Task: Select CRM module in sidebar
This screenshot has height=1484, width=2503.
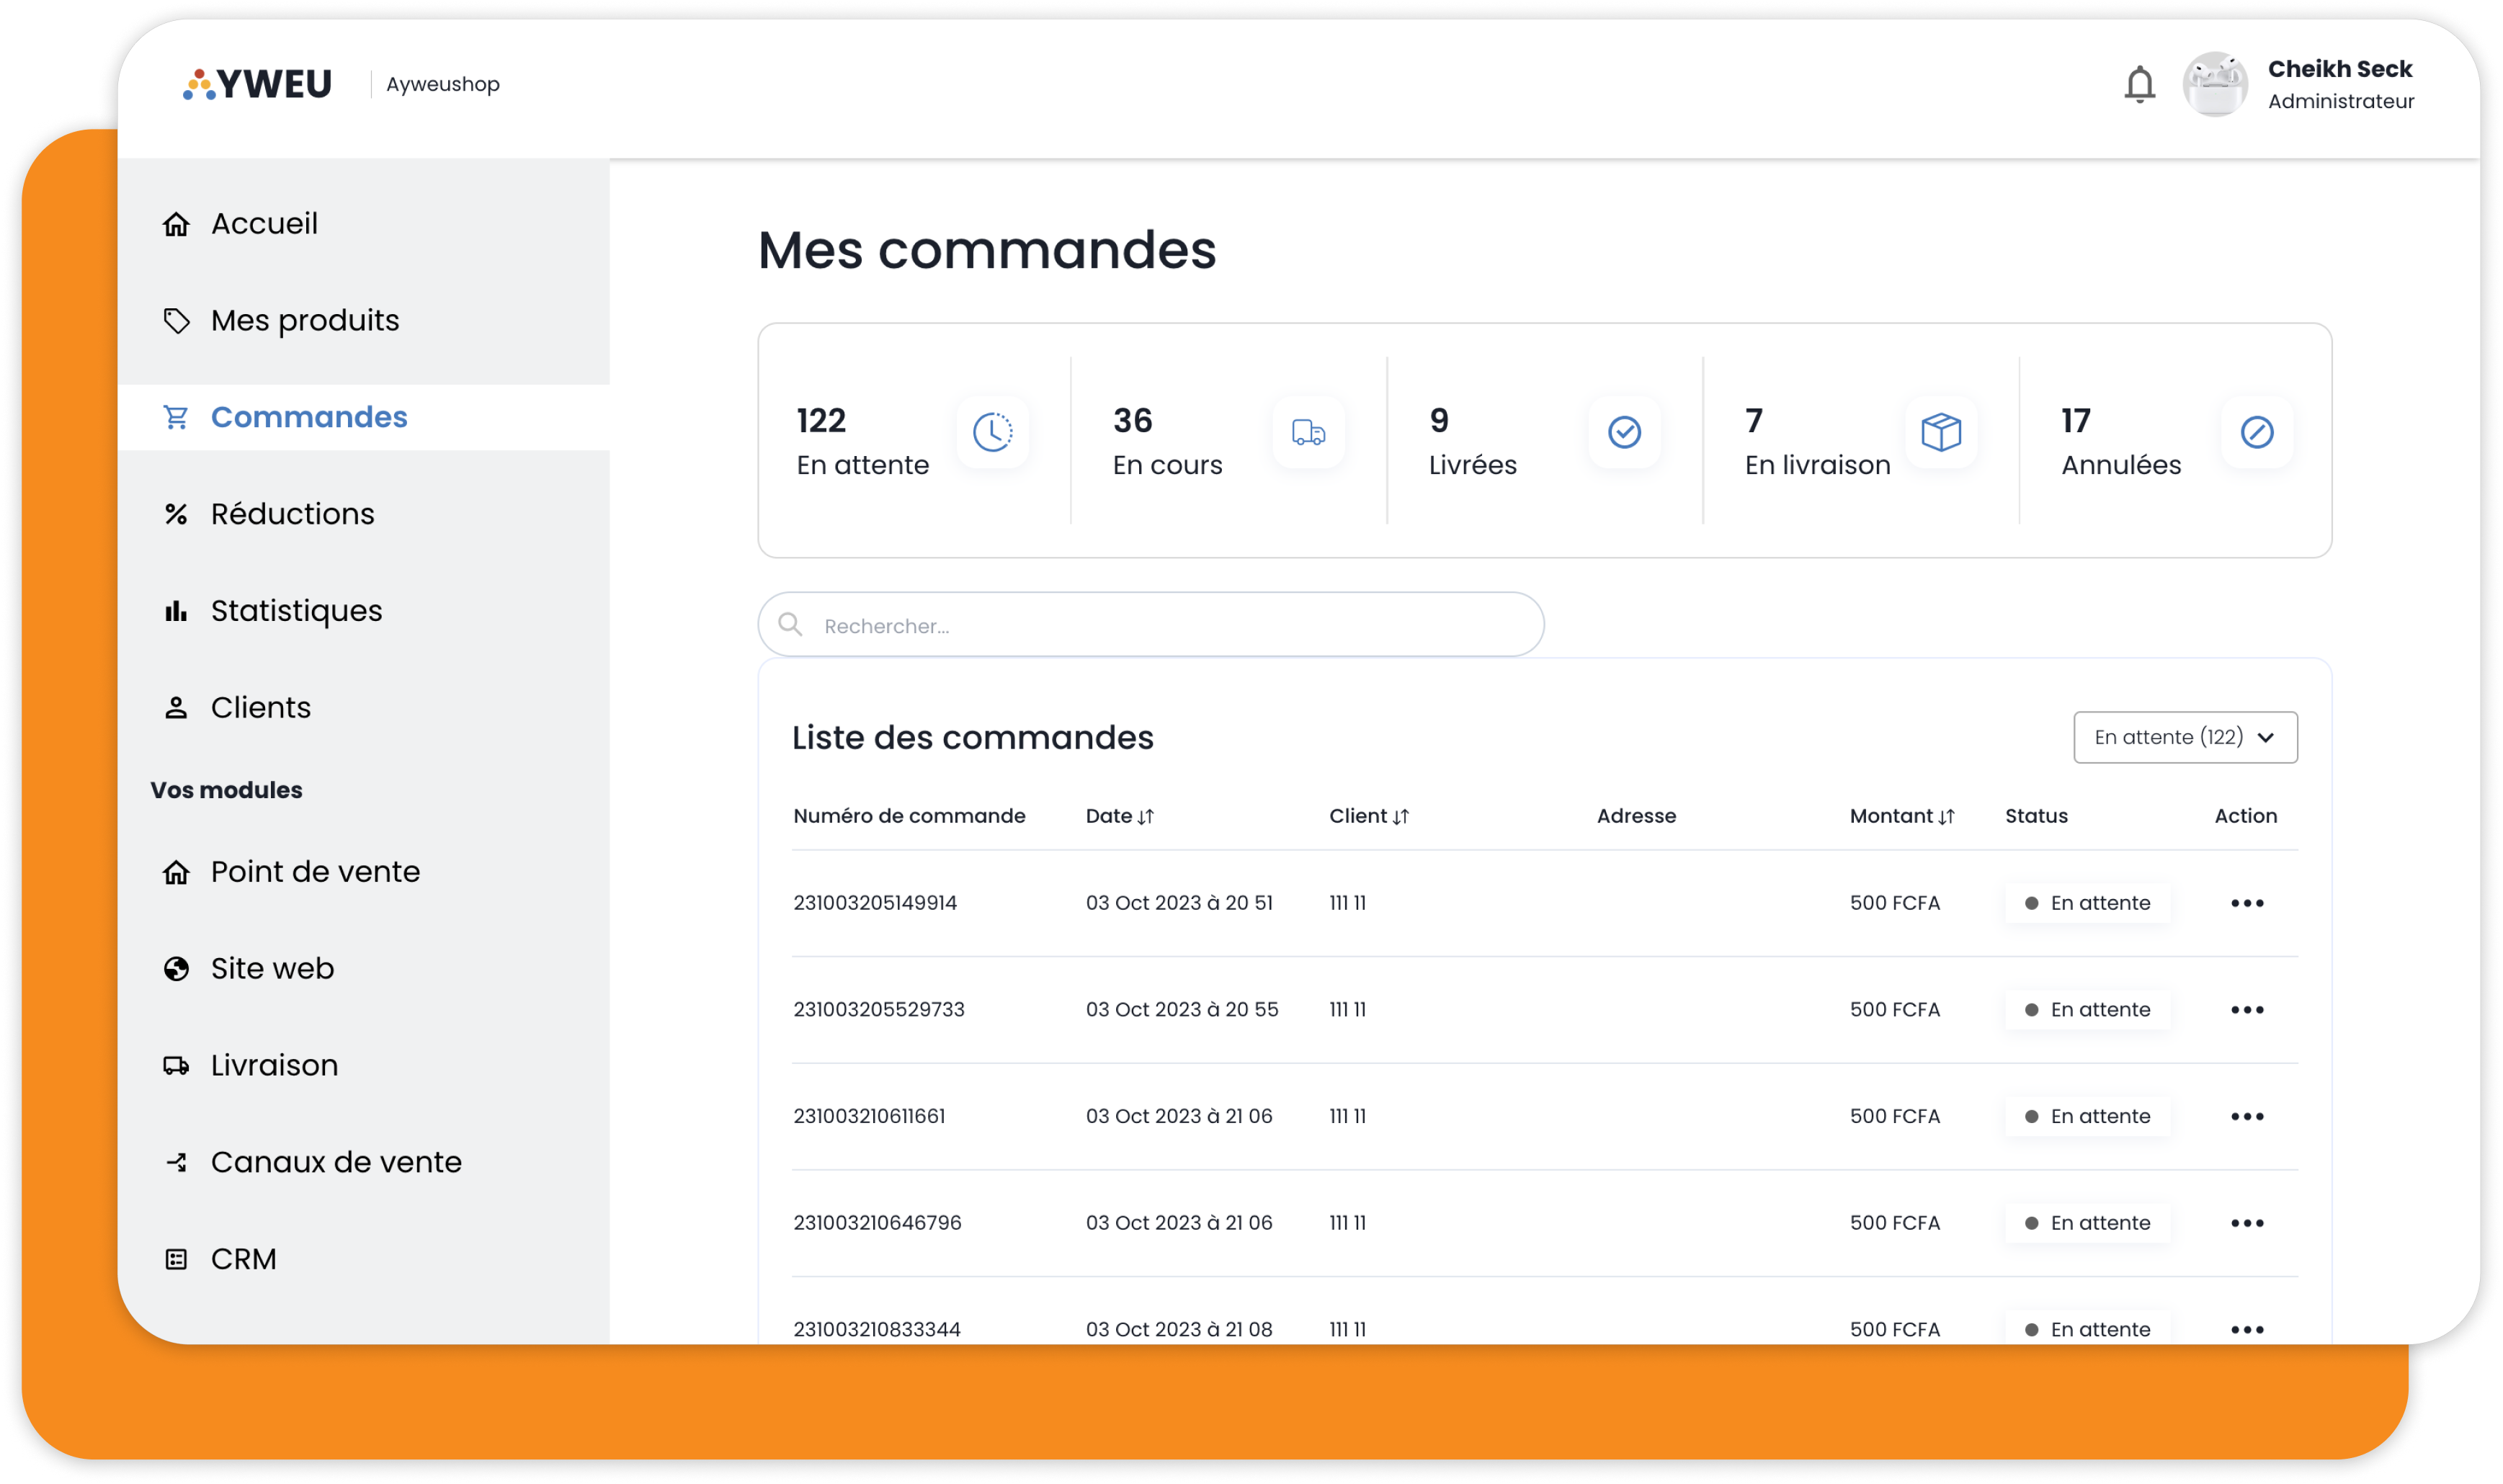Action: click(x=246, y=1258)
